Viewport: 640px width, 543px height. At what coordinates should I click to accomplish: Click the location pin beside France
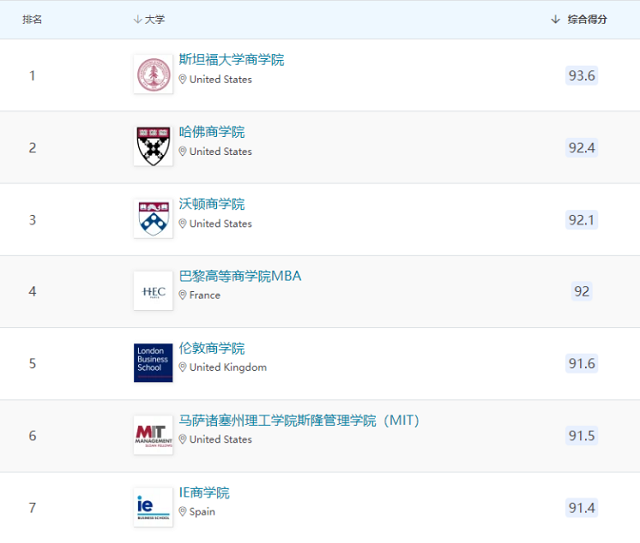pos(182,295)
